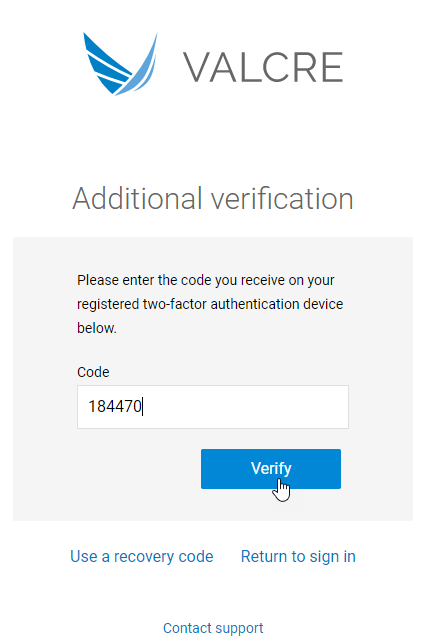Screen dimensions: 429x644
Task: Open the Use a recovery code link
Action: [x=142, y=557]
